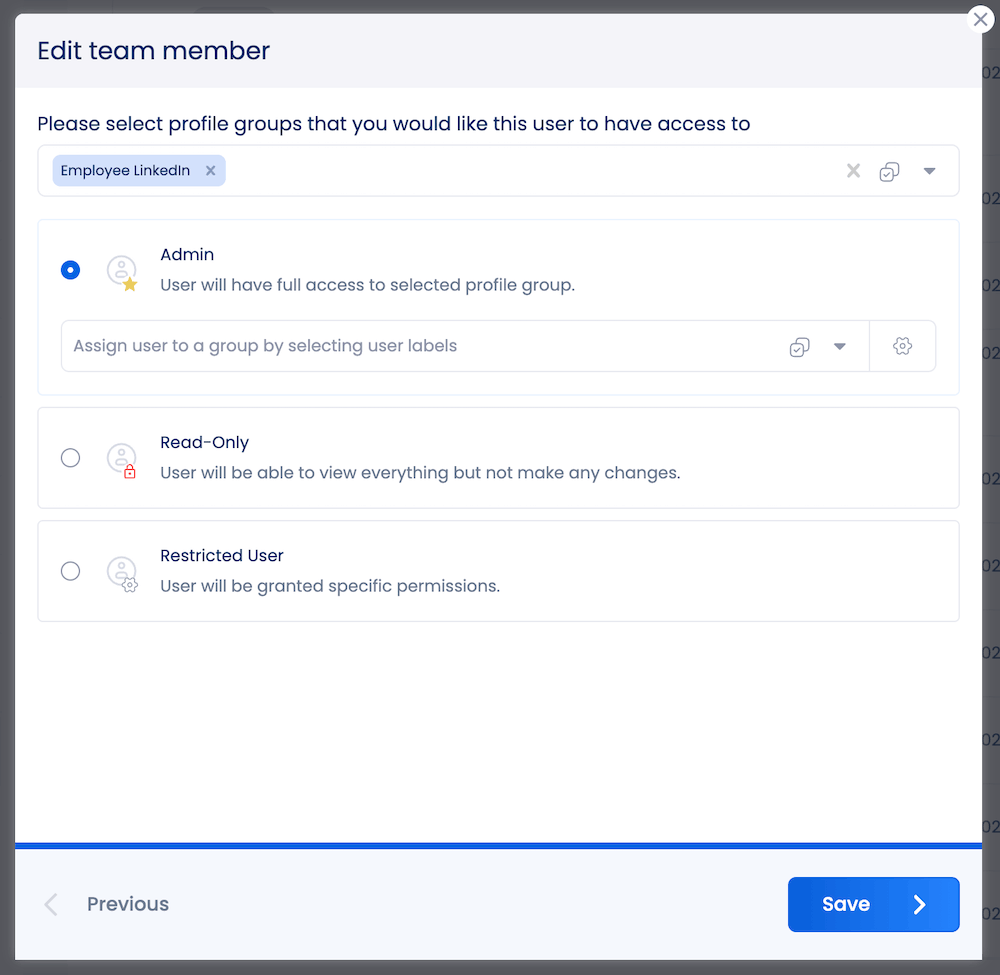
Task: Remove the Employee LinkedIn tag
Action: (x=210, y=170)
